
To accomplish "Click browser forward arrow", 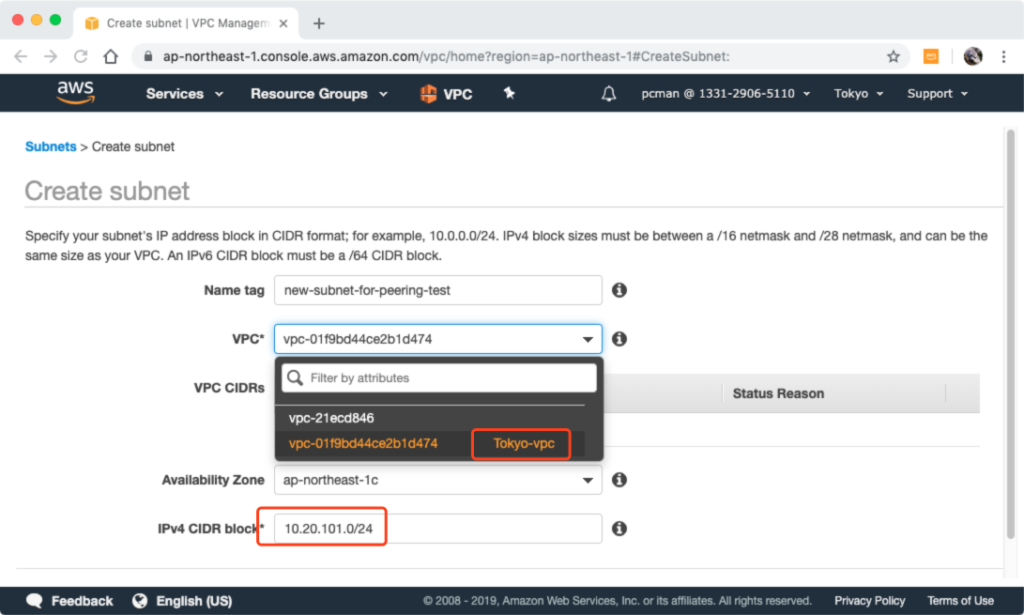I will coord(50,56).
